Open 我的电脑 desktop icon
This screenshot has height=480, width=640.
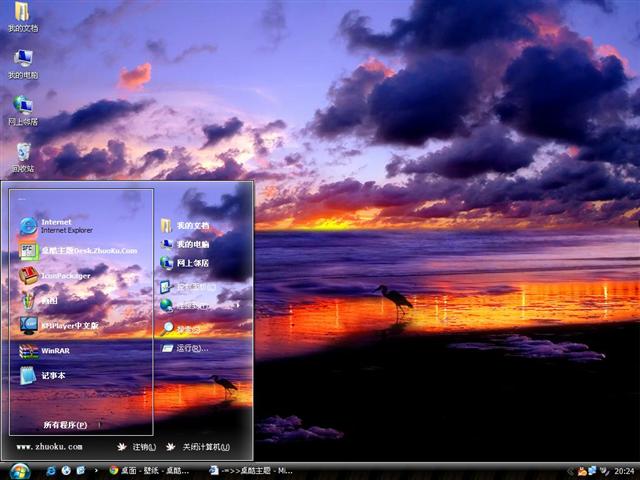(22, 64)
